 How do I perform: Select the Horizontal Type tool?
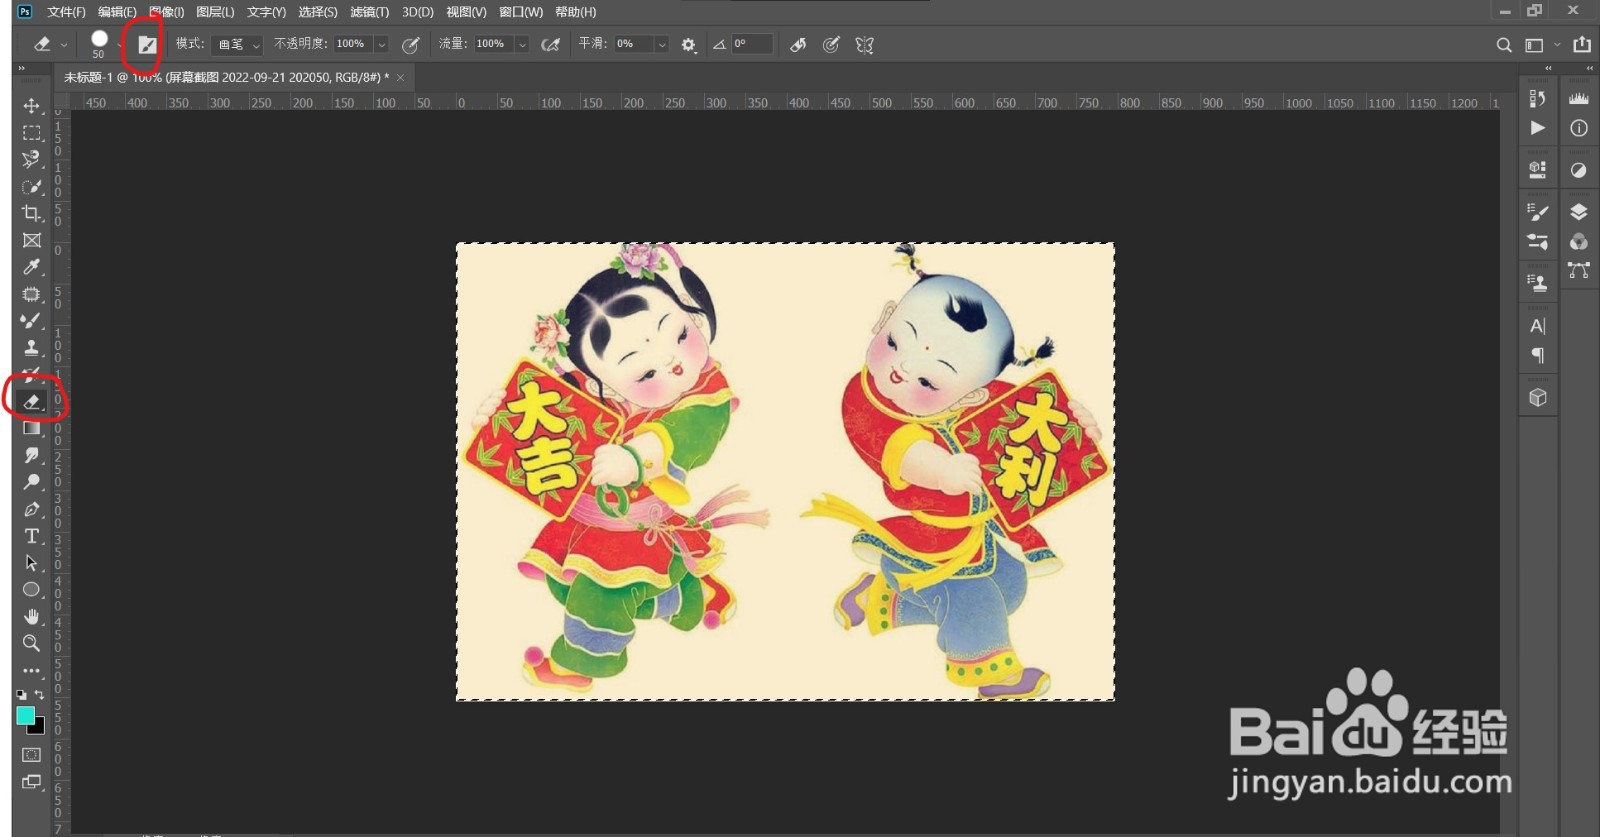[x=32, y=536]
